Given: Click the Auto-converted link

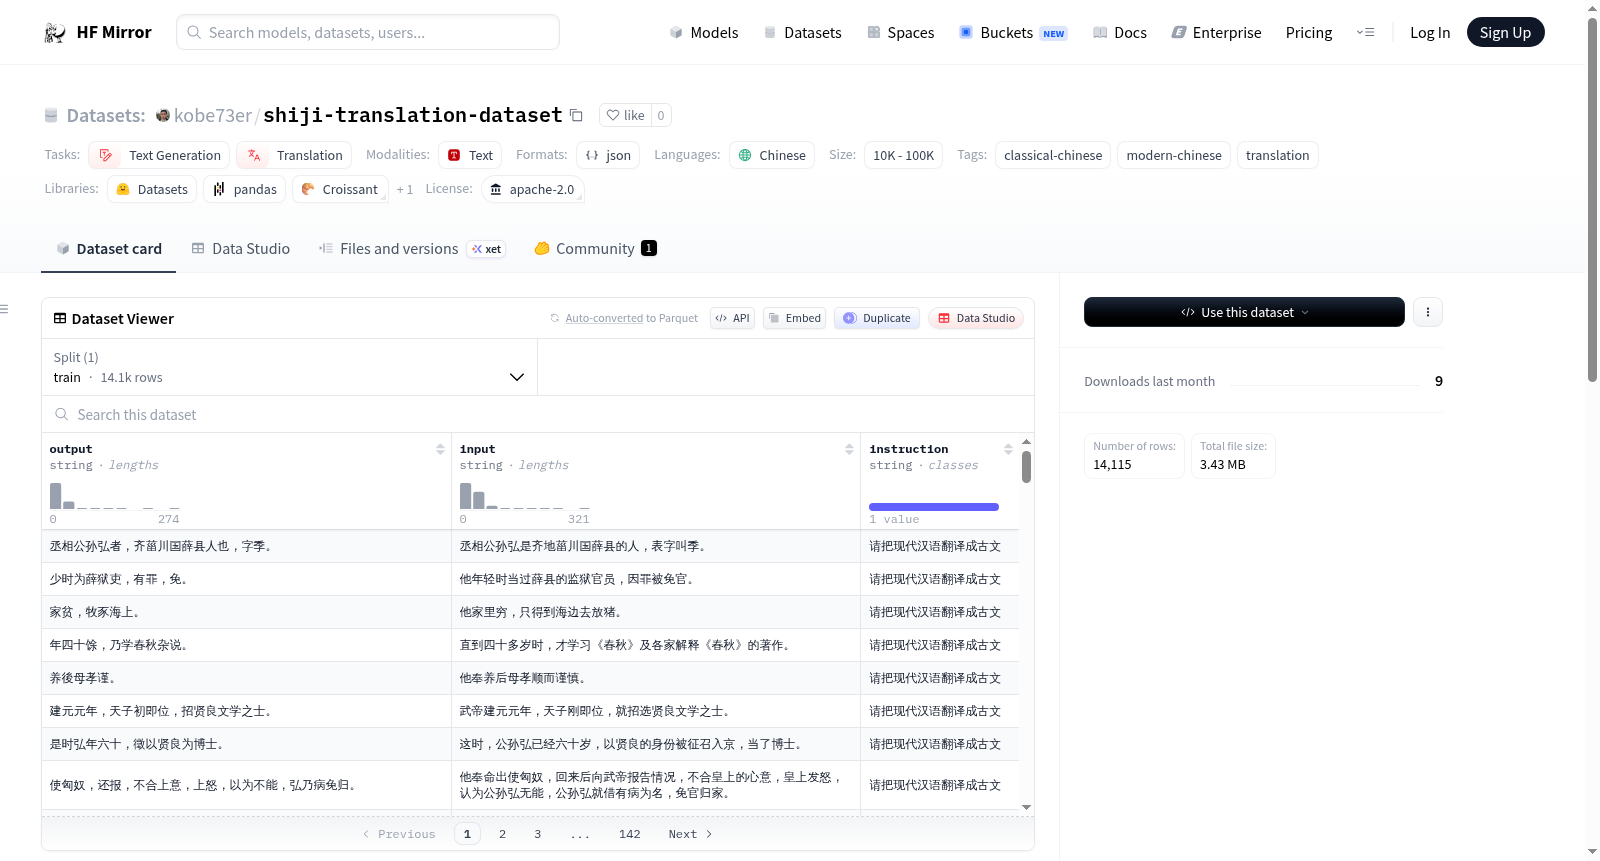Looking at the screenshot, I should (x=604, y=318).
